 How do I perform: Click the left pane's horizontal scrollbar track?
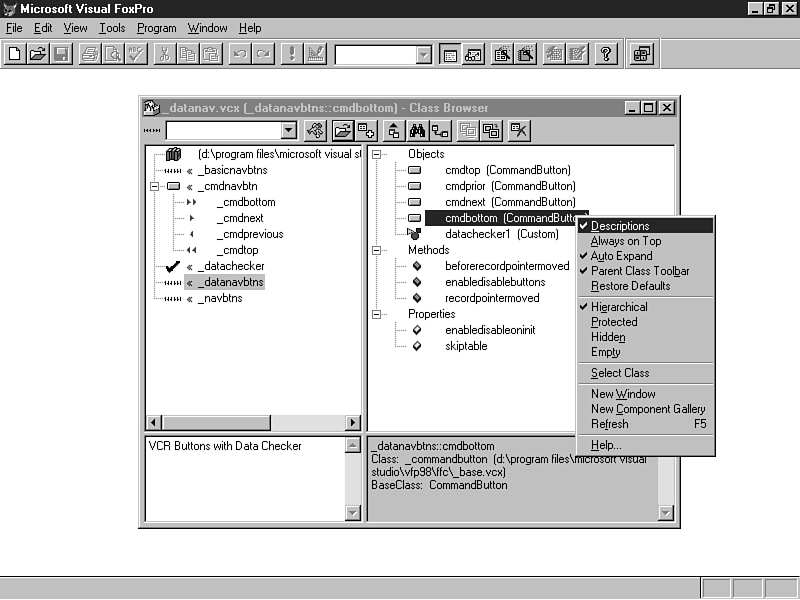(x=250, y=423)
